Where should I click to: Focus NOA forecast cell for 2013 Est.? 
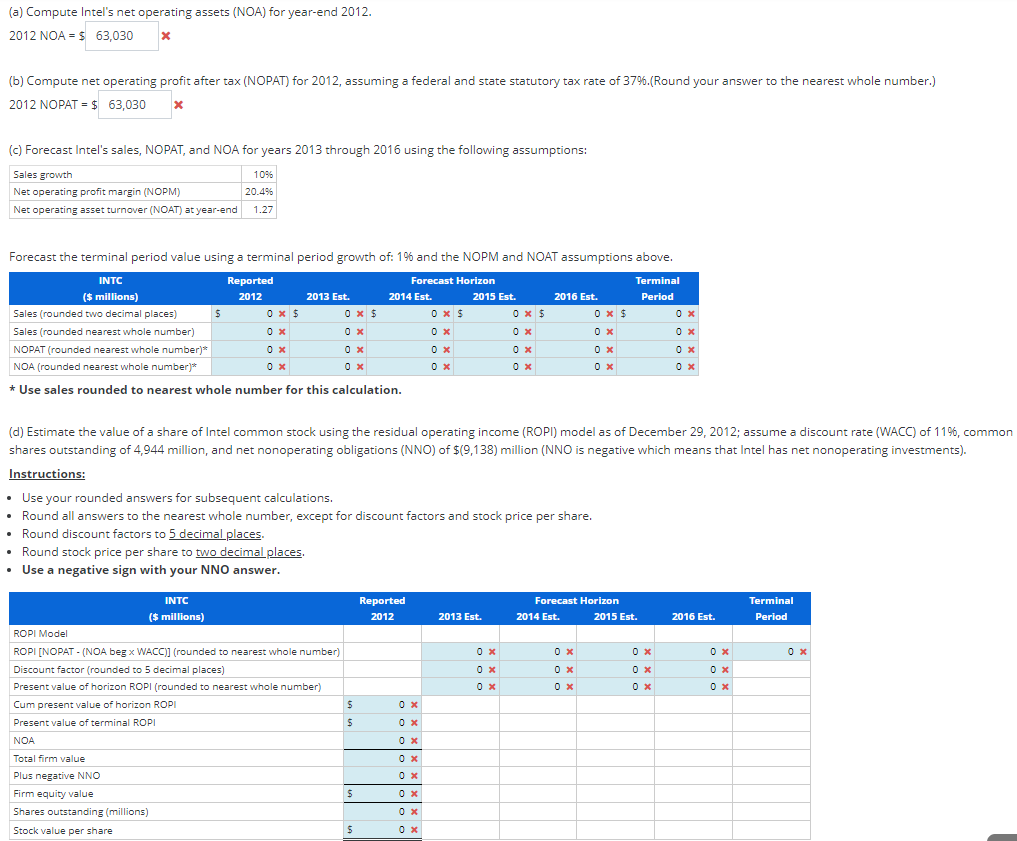click(x=328, y=367)
